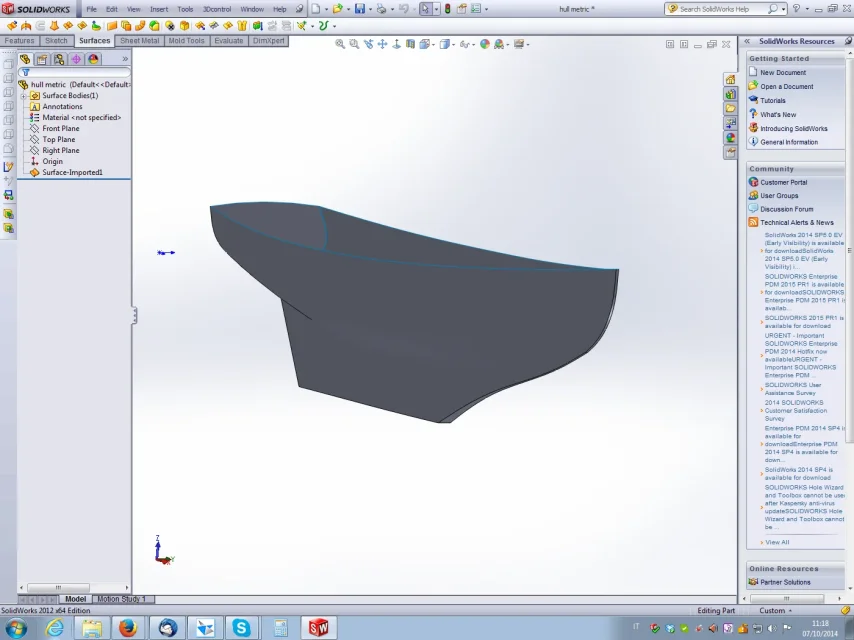This screenshot has width=854, height=640.
Task: Expand the Surface Bodies(1) tree node
Action: pyautogui.click(x=23, y=96)
